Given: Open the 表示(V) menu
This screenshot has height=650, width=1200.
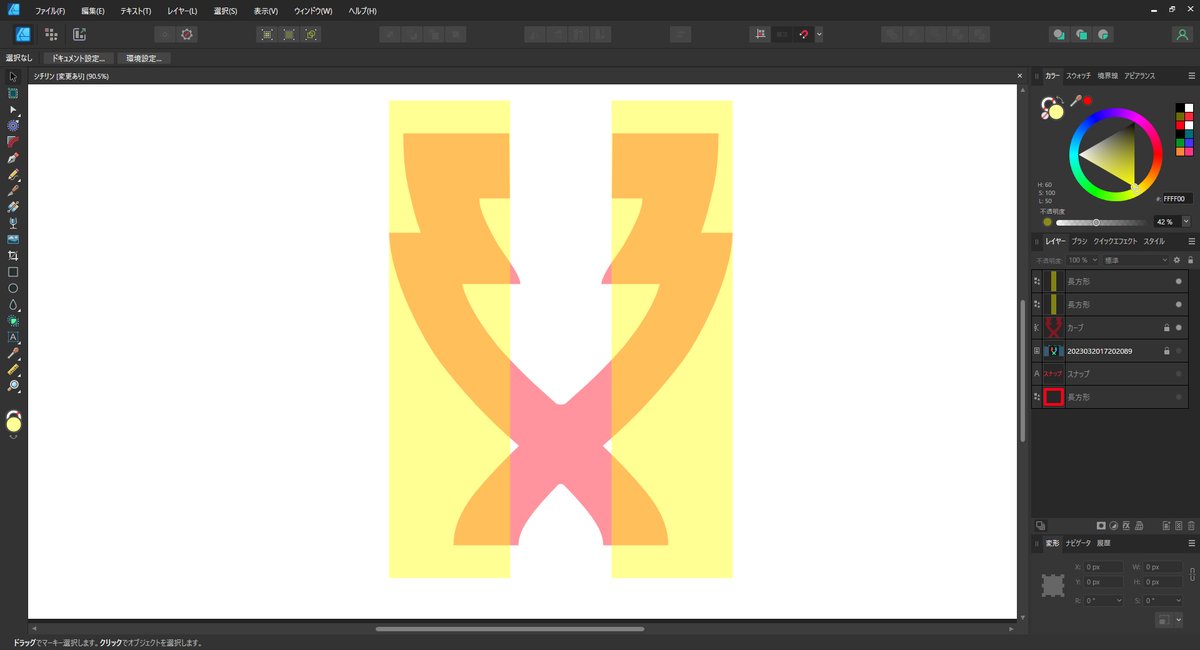Looking at the screenshot, I should point(267,10).
